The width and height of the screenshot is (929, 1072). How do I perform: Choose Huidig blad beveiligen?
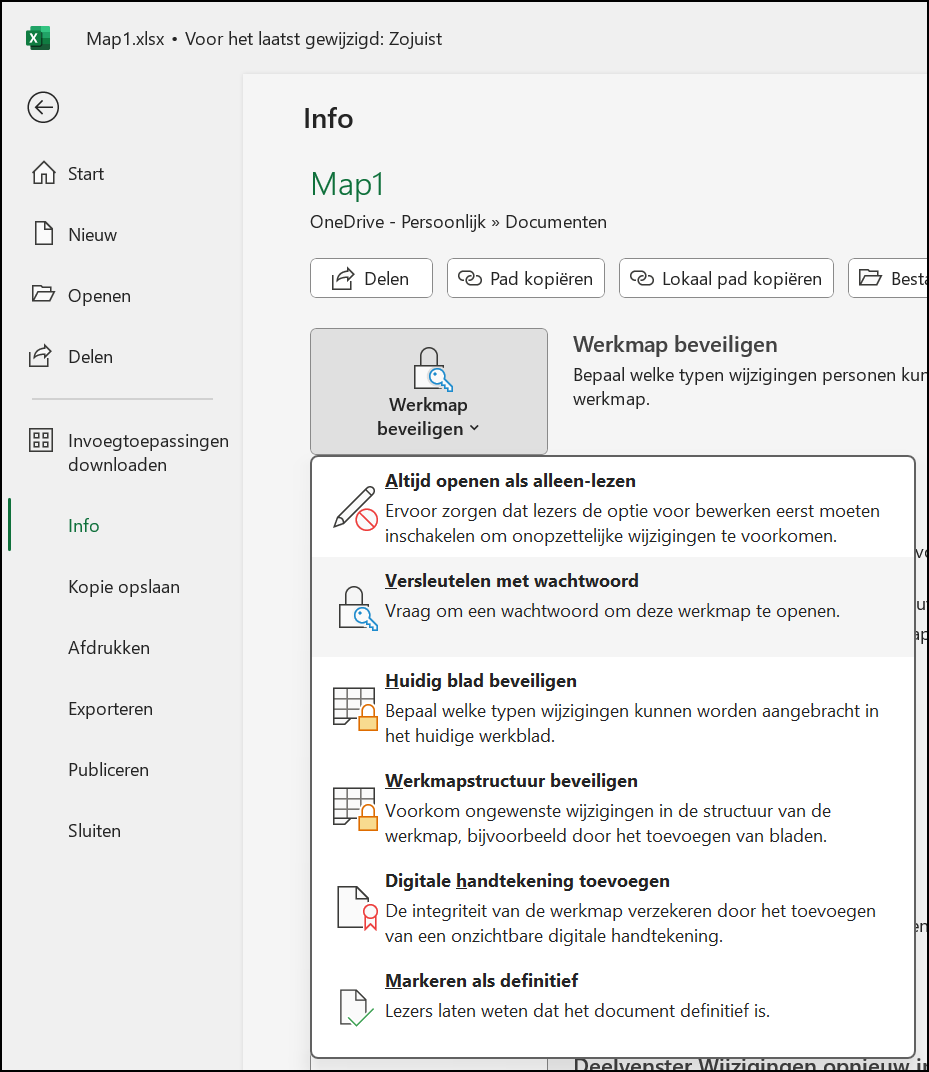point(613,707)
